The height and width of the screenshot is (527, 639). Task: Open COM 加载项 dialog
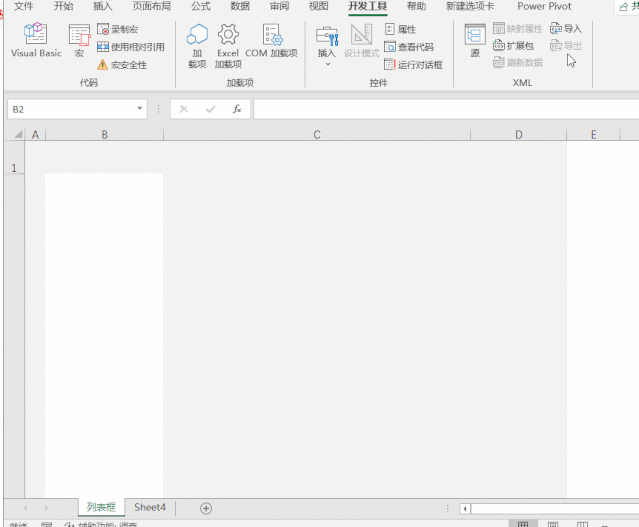(271, 40)
